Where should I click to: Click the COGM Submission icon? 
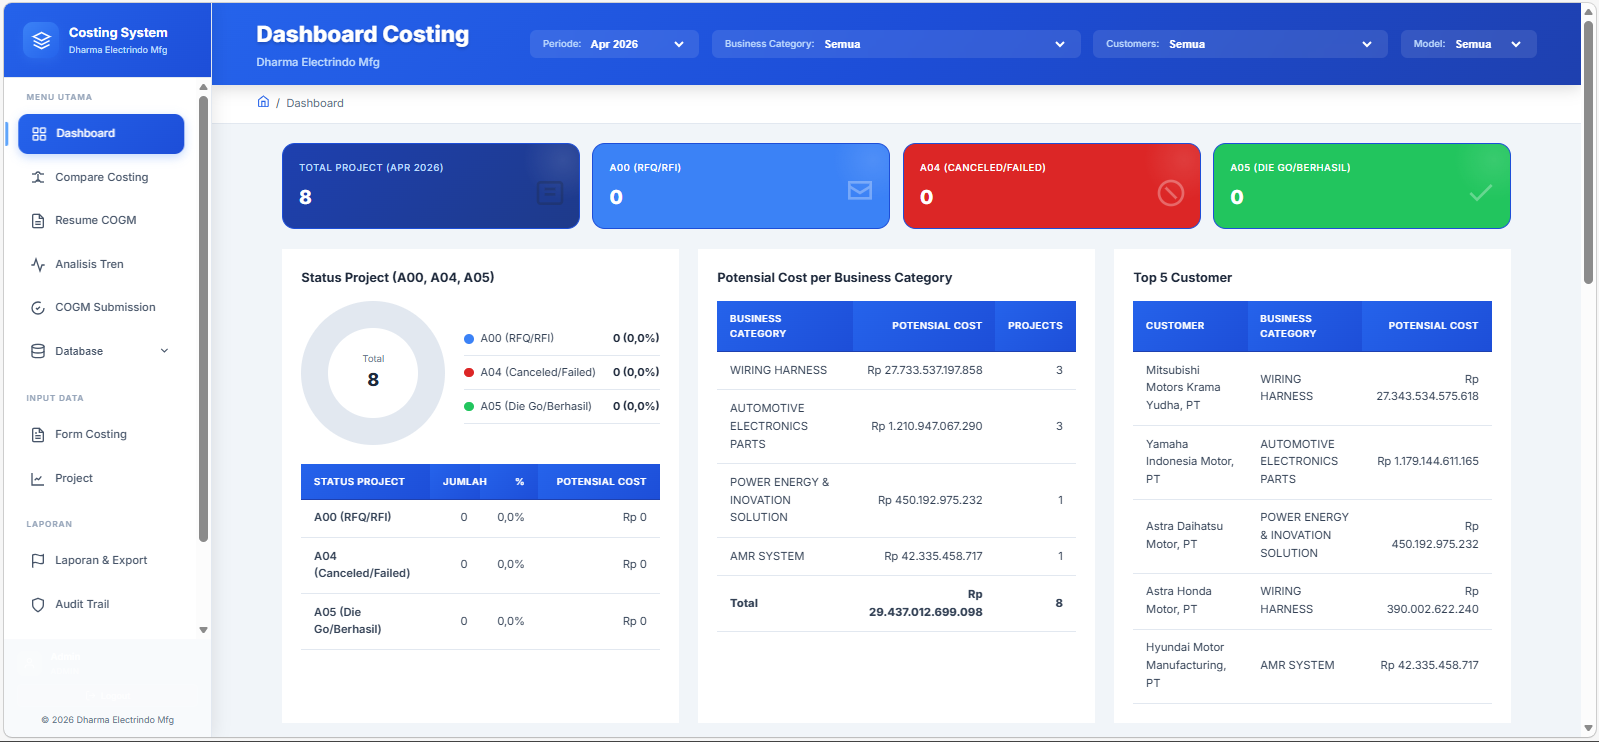click(x=38, y=308)
